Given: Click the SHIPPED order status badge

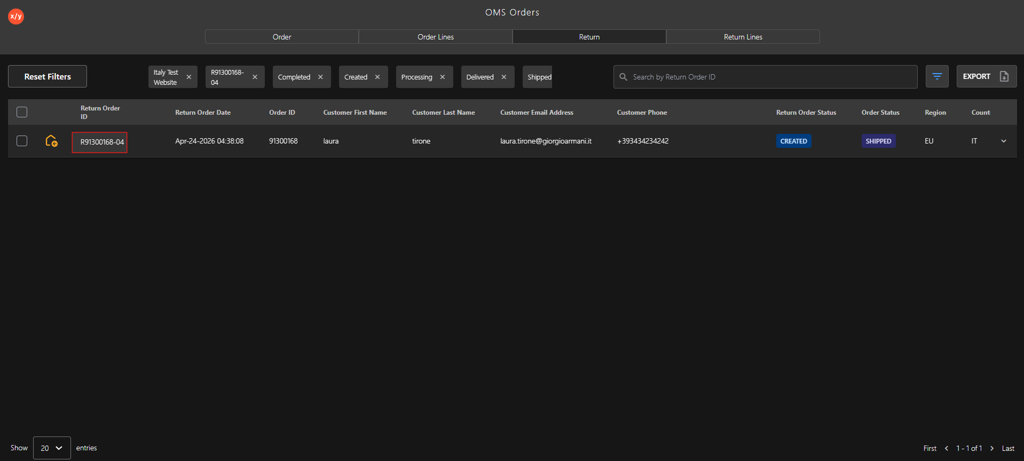Looking at the screenshot, I should (878, 141).
